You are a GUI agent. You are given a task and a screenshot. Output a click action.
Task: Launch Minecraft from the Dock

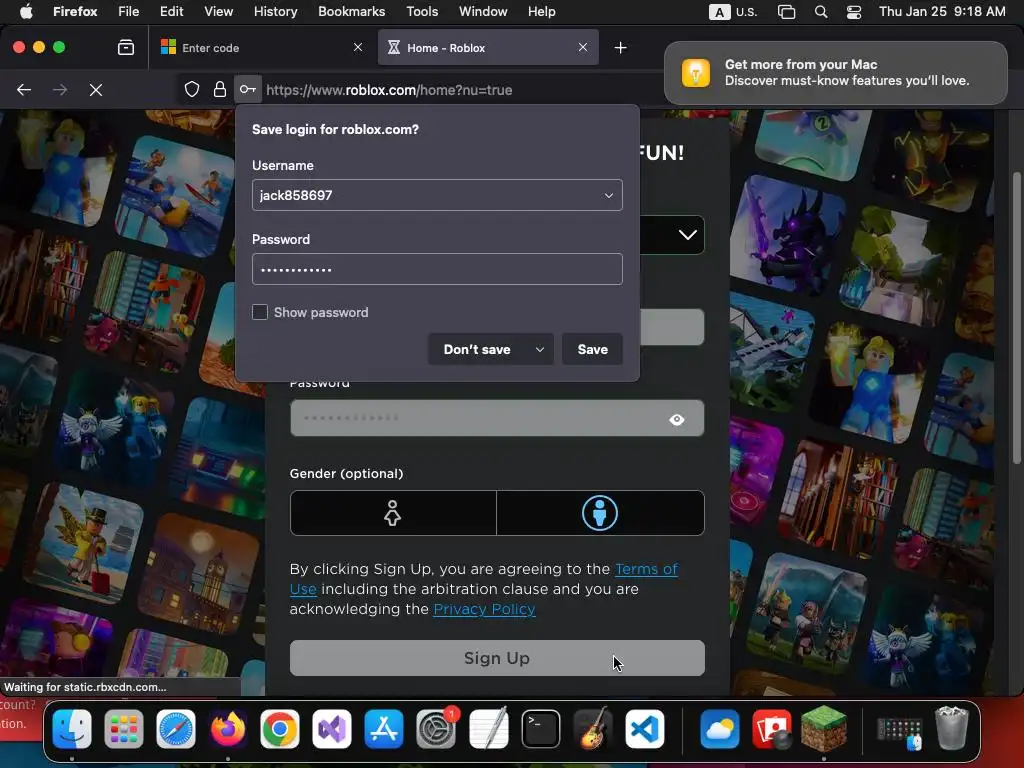[824, 728]
